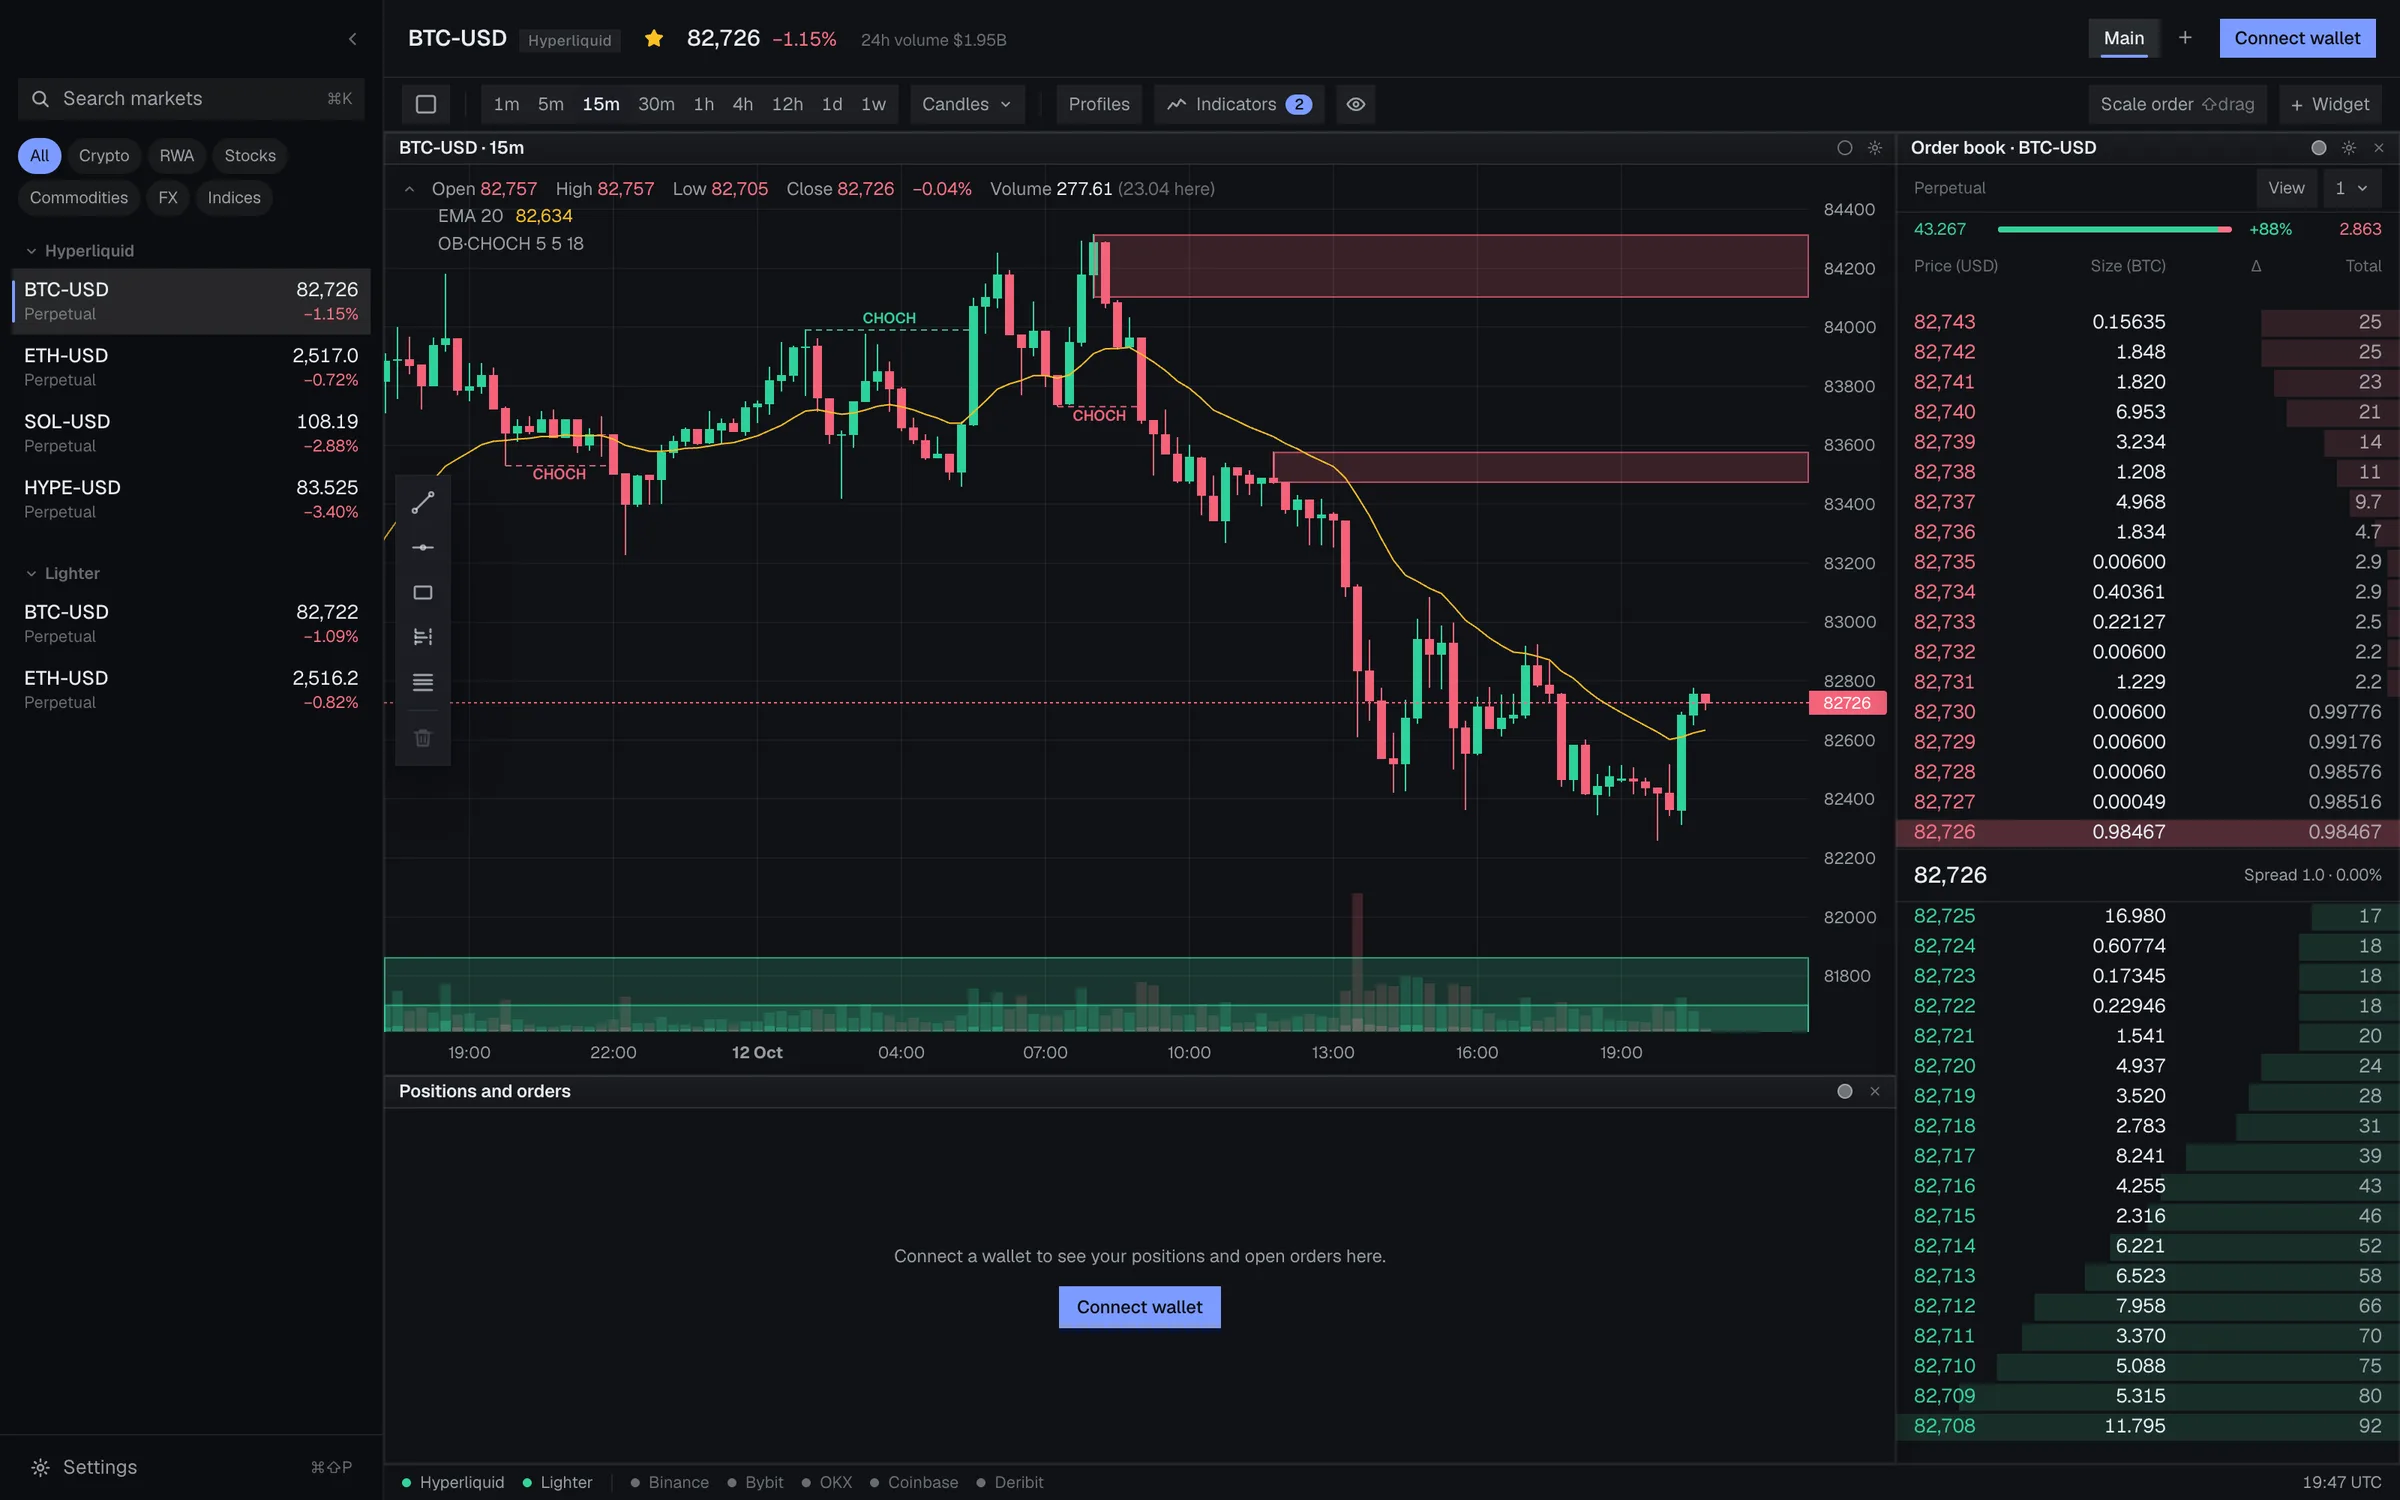This screenshot has height=1500, width=2400.
Task: Select the 5m timeframe
Action: point(550,104)
